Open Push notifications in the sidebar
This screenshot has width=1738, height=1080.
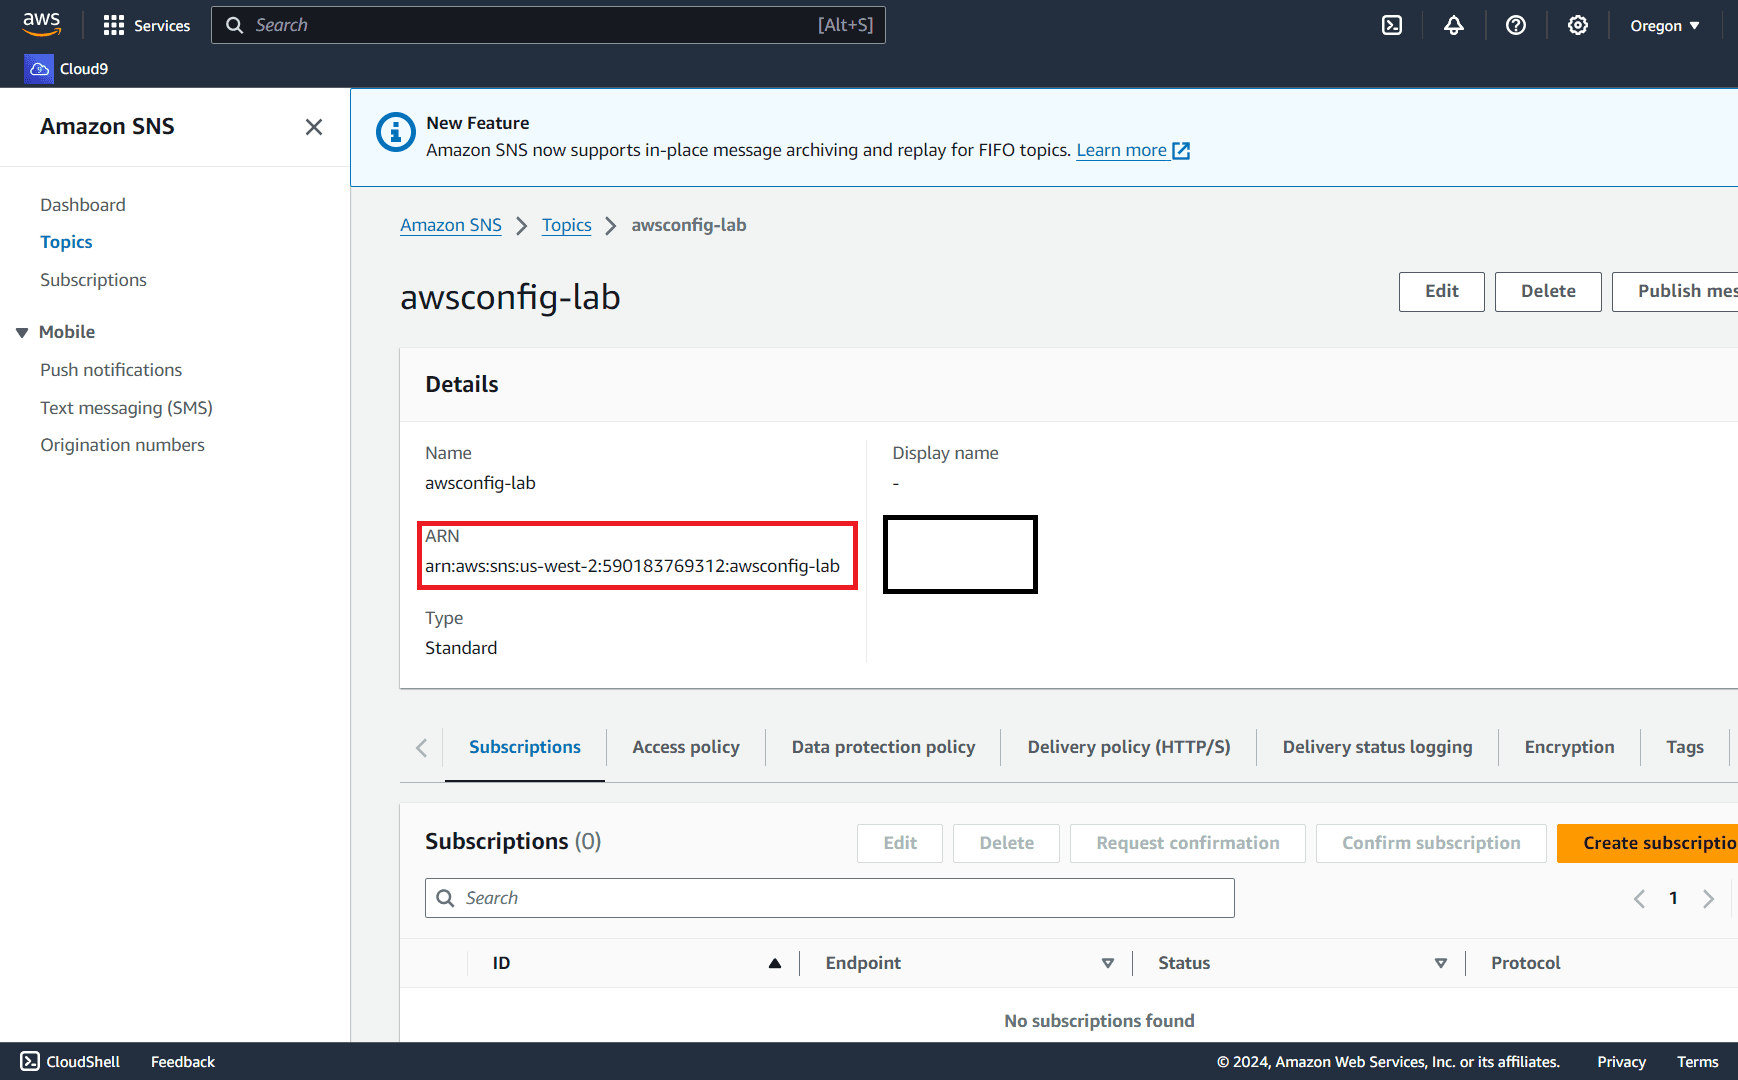click(111, 370)
